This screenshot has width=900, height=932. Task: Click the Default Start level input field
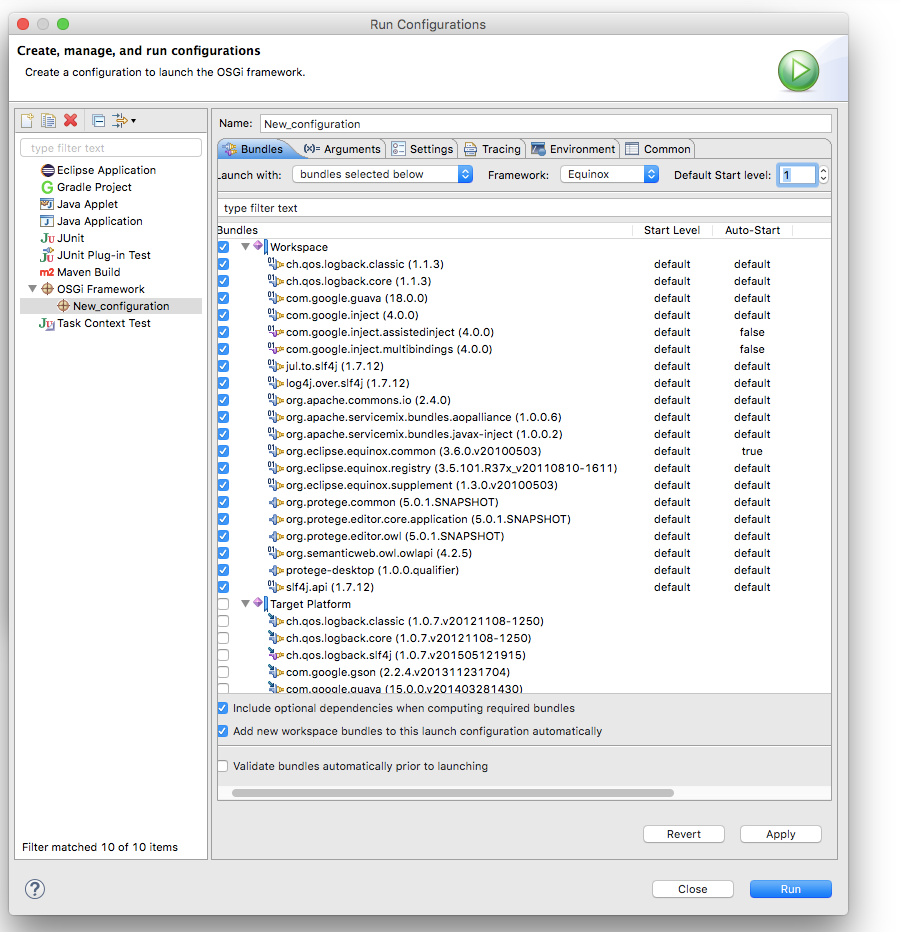[797, 175]
